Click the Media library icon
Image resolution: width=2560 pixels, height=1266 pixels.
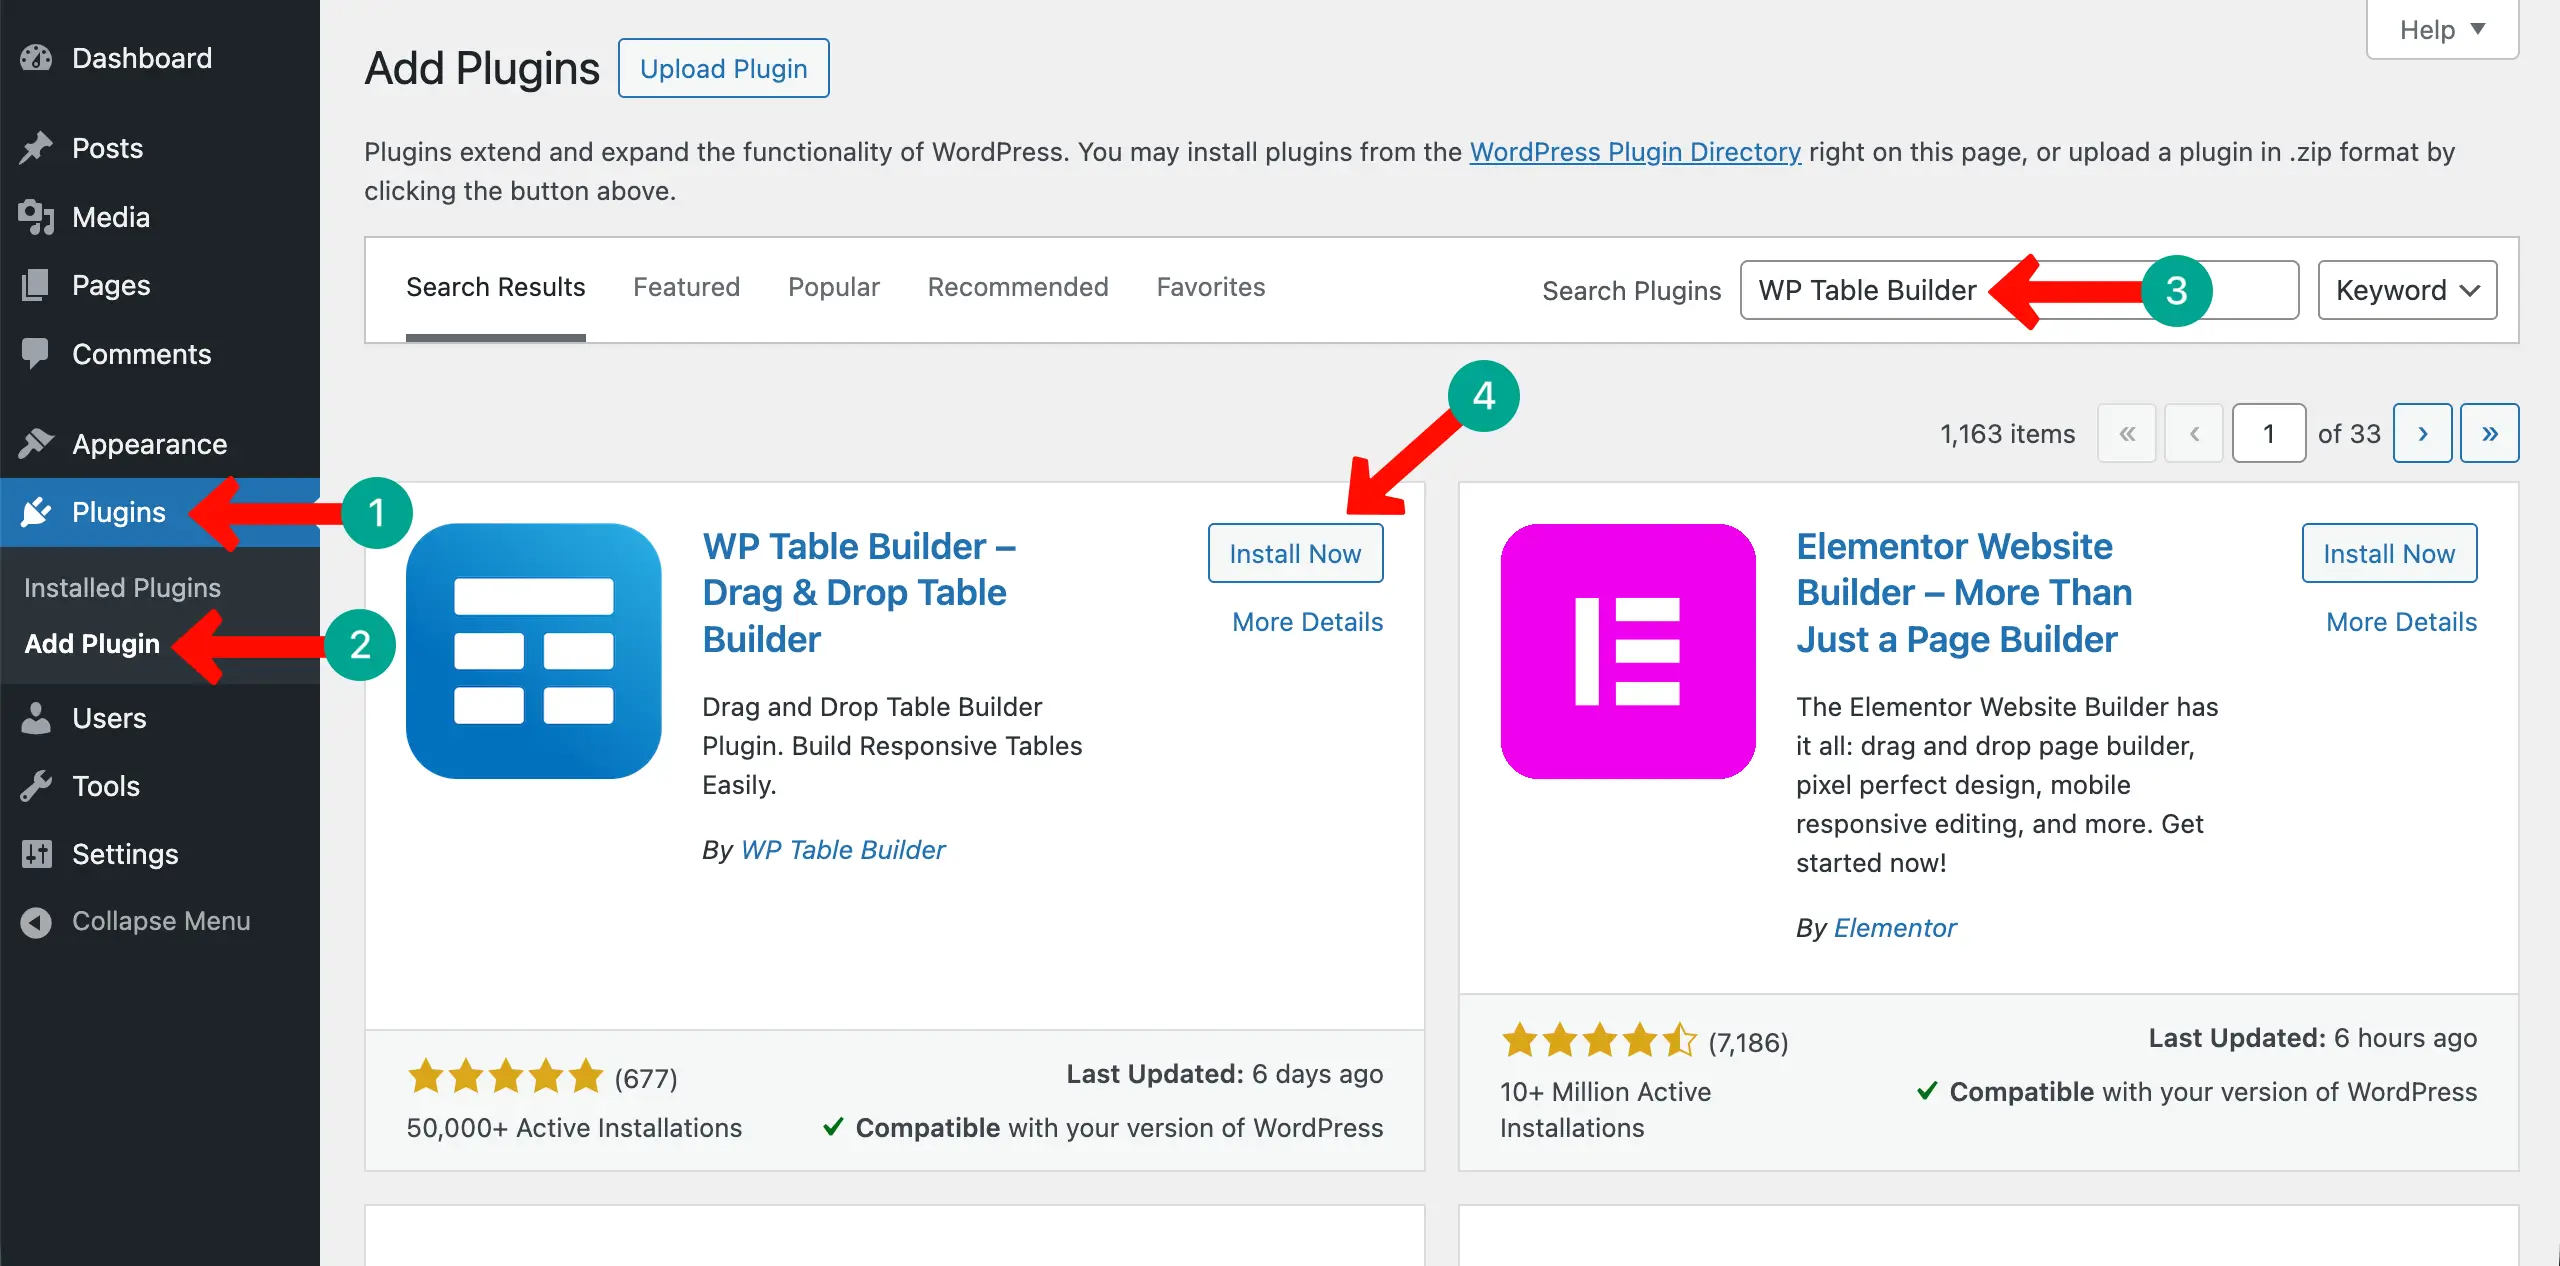36,216
